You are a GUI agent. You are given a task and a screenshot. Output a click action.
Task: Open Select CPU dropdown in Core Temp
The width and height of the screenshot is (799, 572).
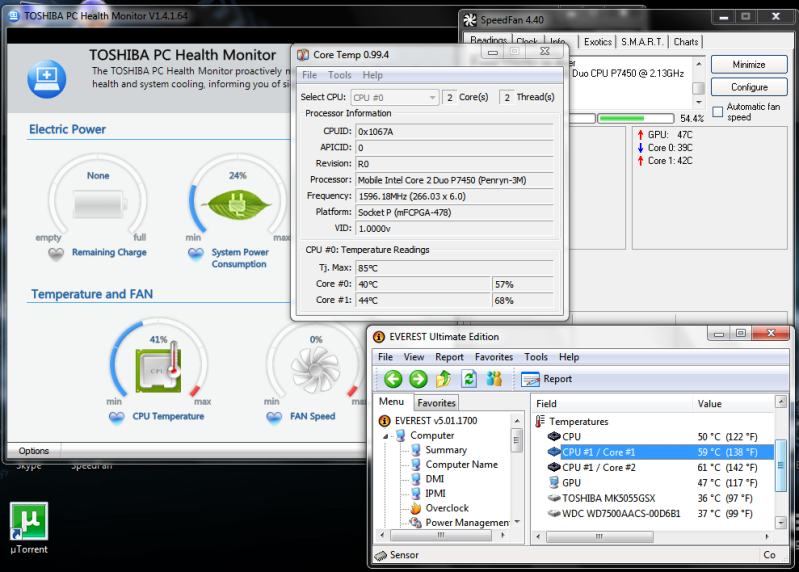pos(394,97)
